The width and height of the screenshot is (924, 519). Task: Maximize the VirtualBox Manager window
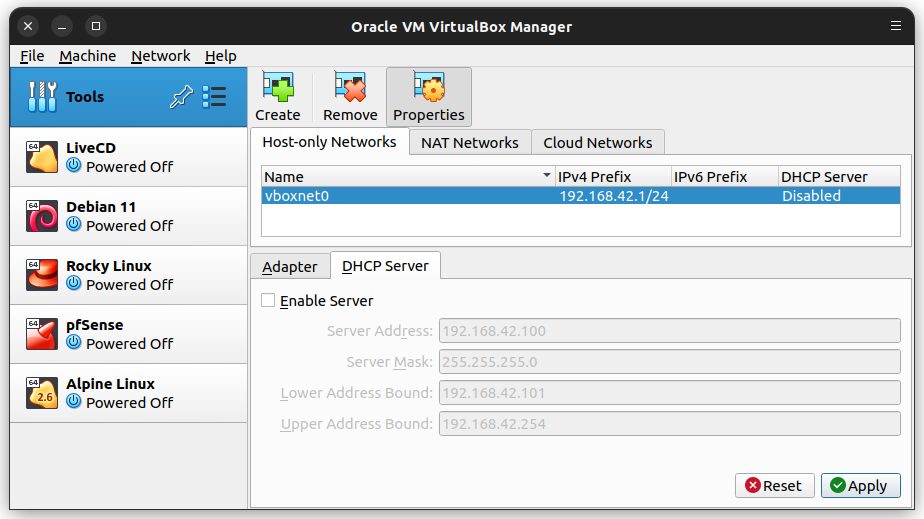[96, 26]
